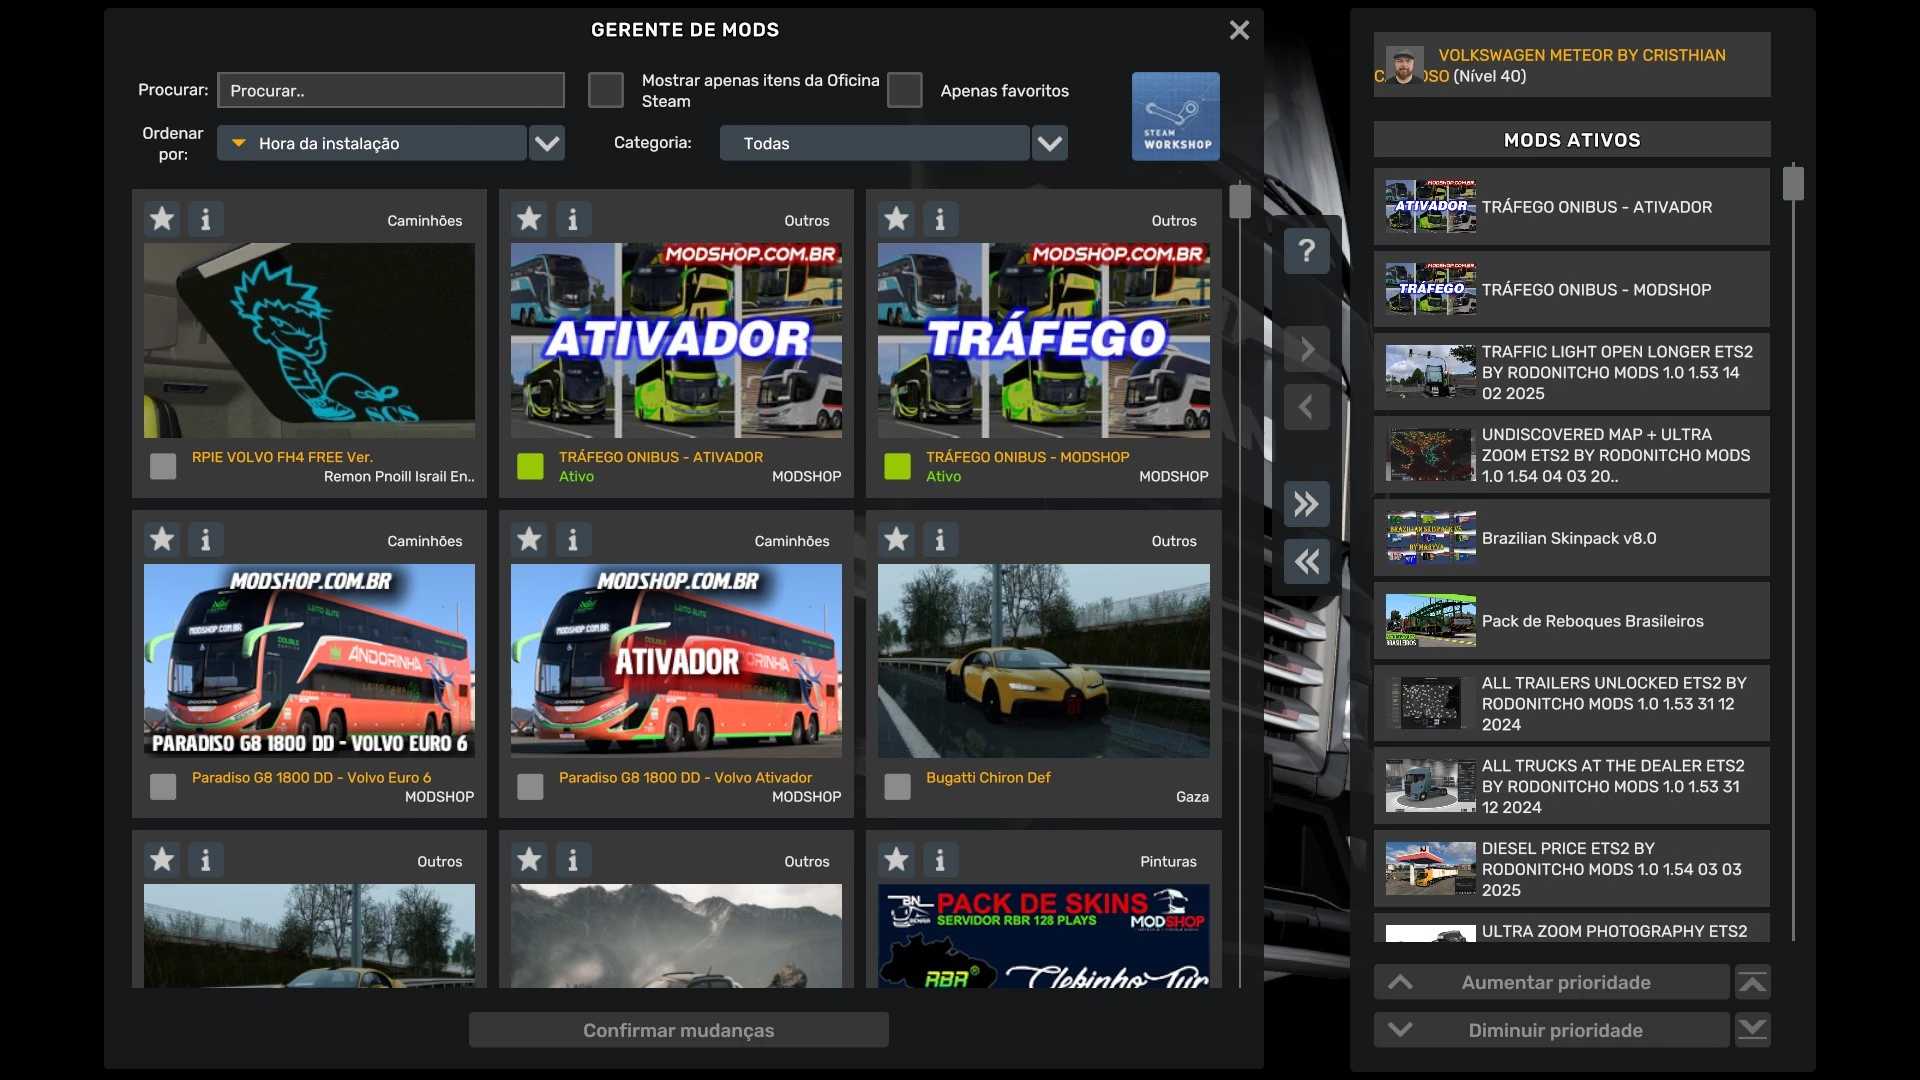Move mod to bottom priority icon
This screenshot has height=1080, width=1920.
[x=1752, y=1030]
